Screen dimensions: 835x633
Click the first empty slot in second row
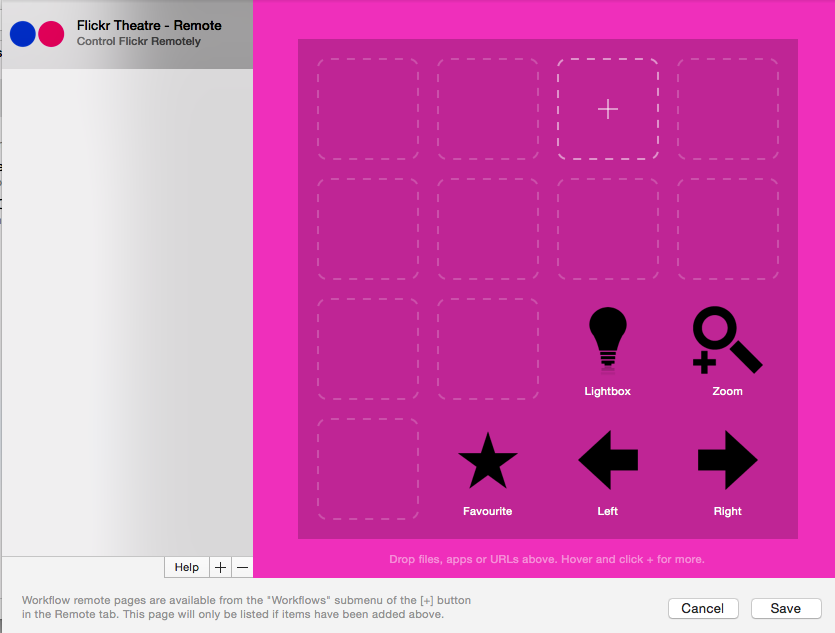click(368, 229)
